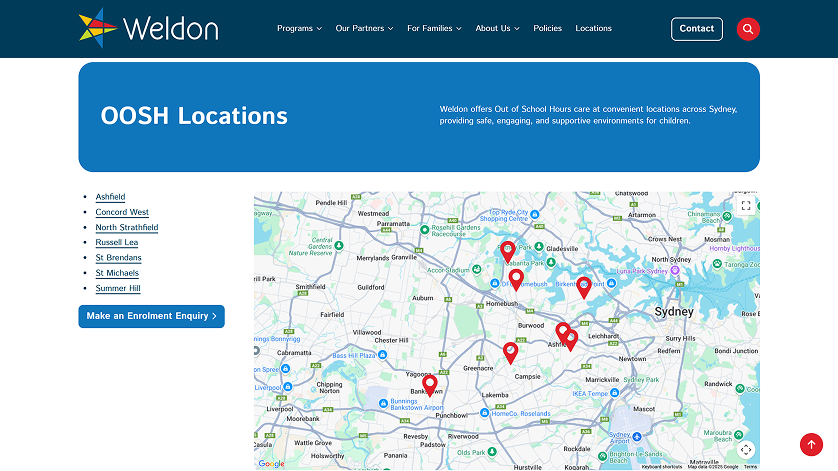
Task: Open the Russell Lea location link
Action: point(117,243)
